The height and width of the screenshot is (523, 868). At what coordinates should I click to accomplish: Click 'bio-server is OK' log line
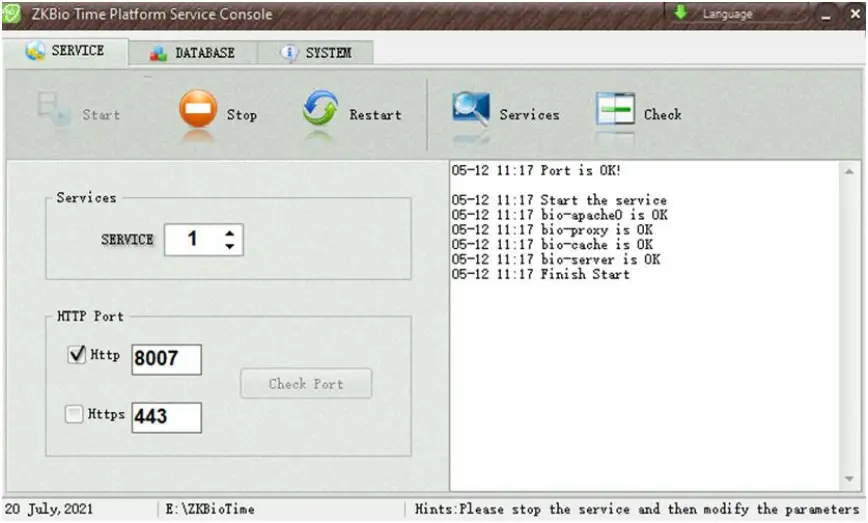click(556, 260)
